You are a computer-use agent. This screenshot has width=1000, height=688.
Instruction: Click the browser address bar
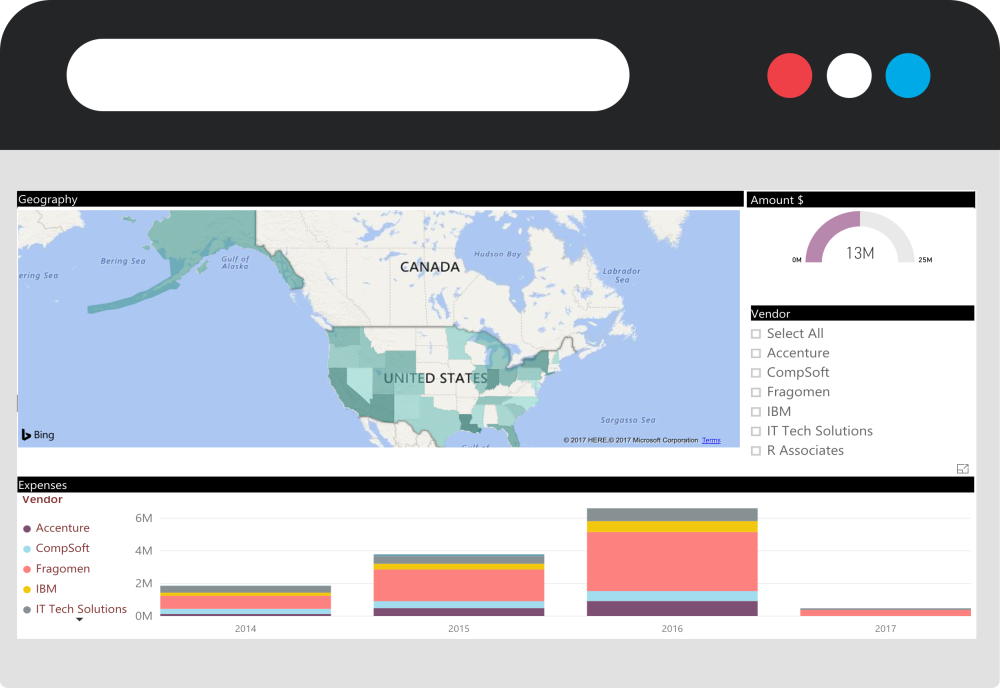347,75
